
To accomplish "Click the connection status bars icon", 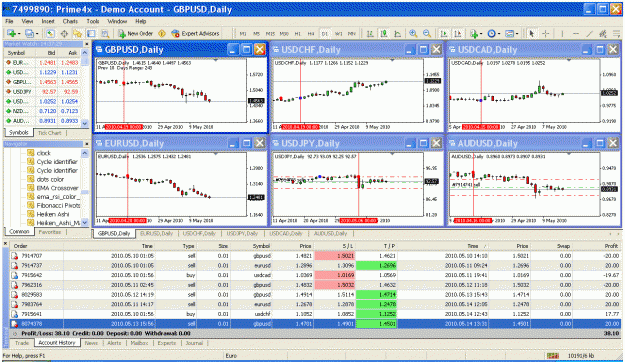I will (x=552, y=355).
